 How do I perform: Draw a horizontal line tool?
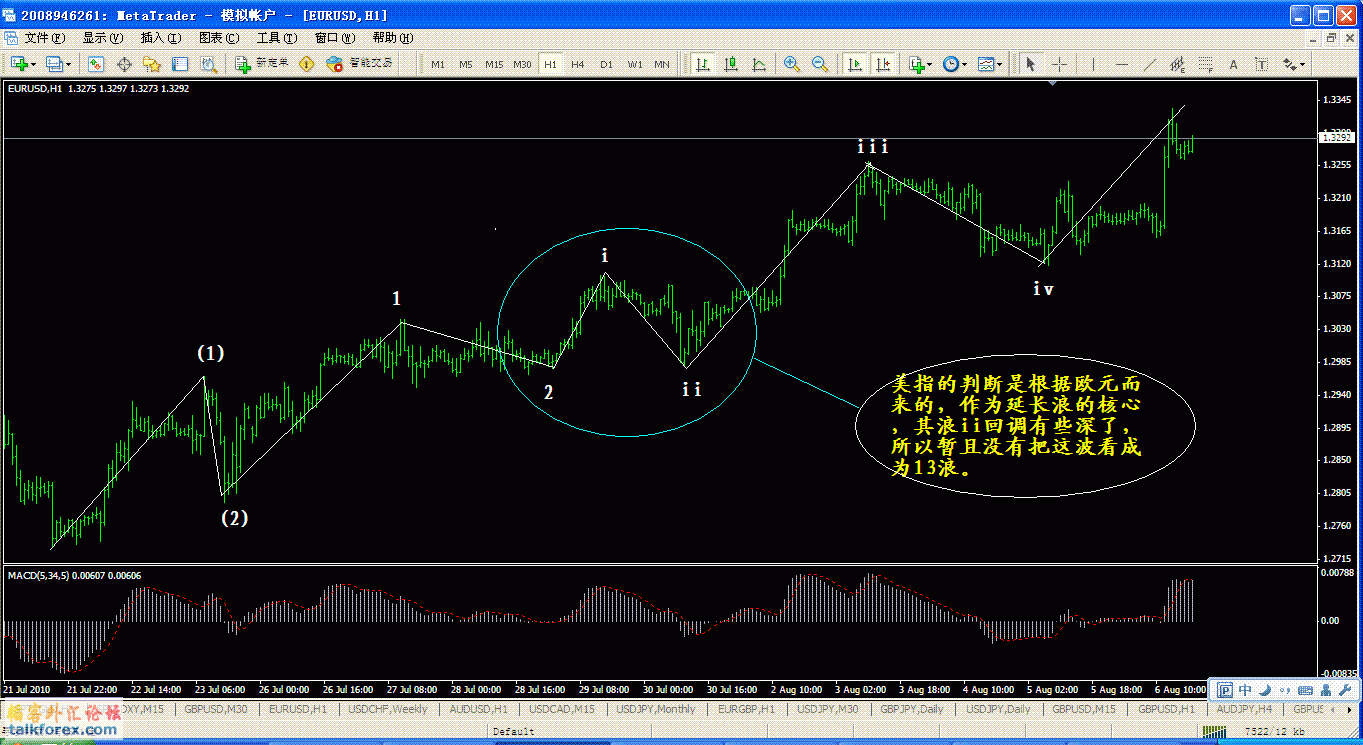pos(1121,64)
